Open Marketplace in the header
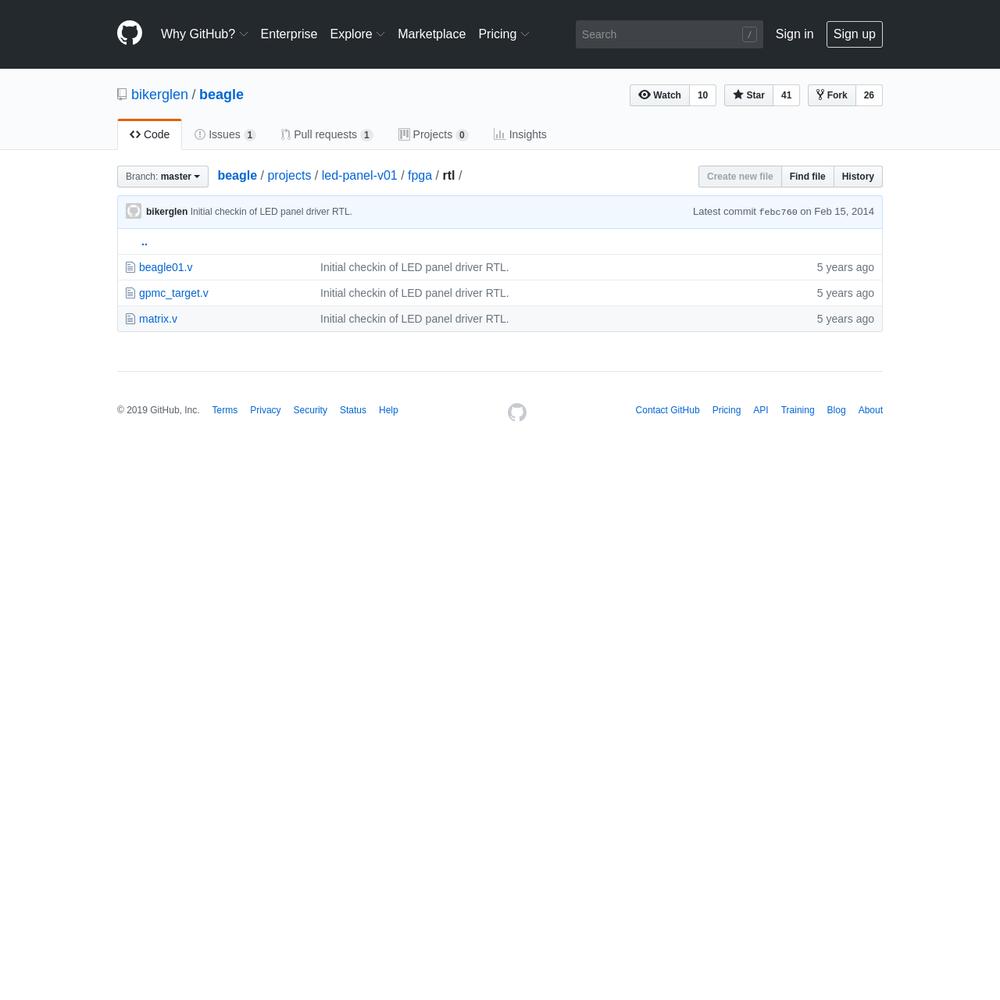 [432, 34]
